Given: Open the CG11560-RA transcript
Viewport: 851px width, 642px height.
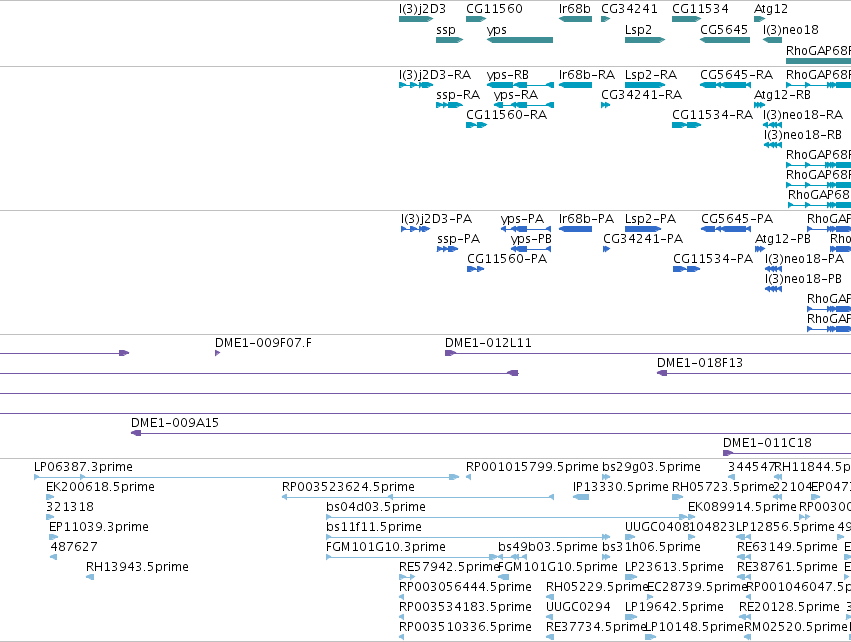Looking at the screenshot, I should pos(477,125).
